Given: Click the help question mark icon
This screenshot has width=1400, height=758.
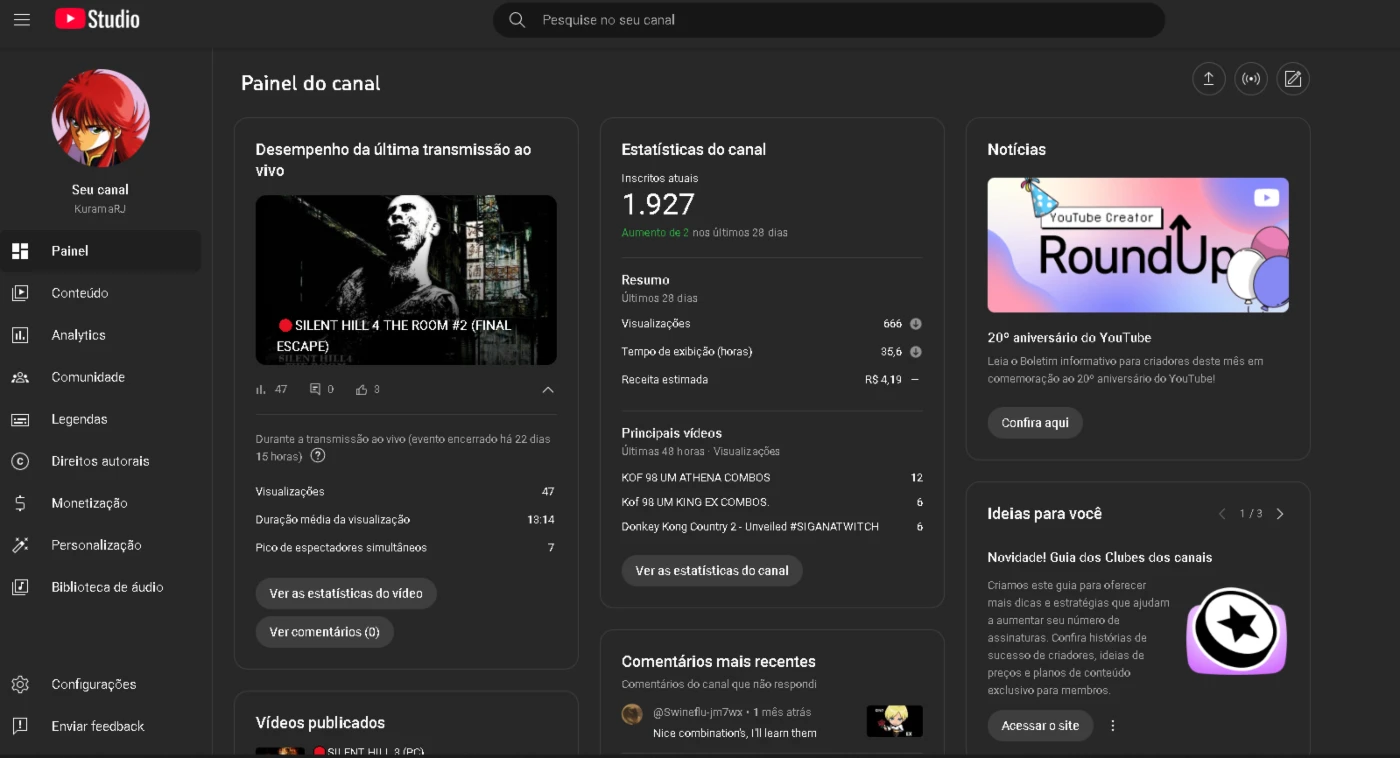Looking at the screenshot, I should pyautogui.click(x=318, y=456).
